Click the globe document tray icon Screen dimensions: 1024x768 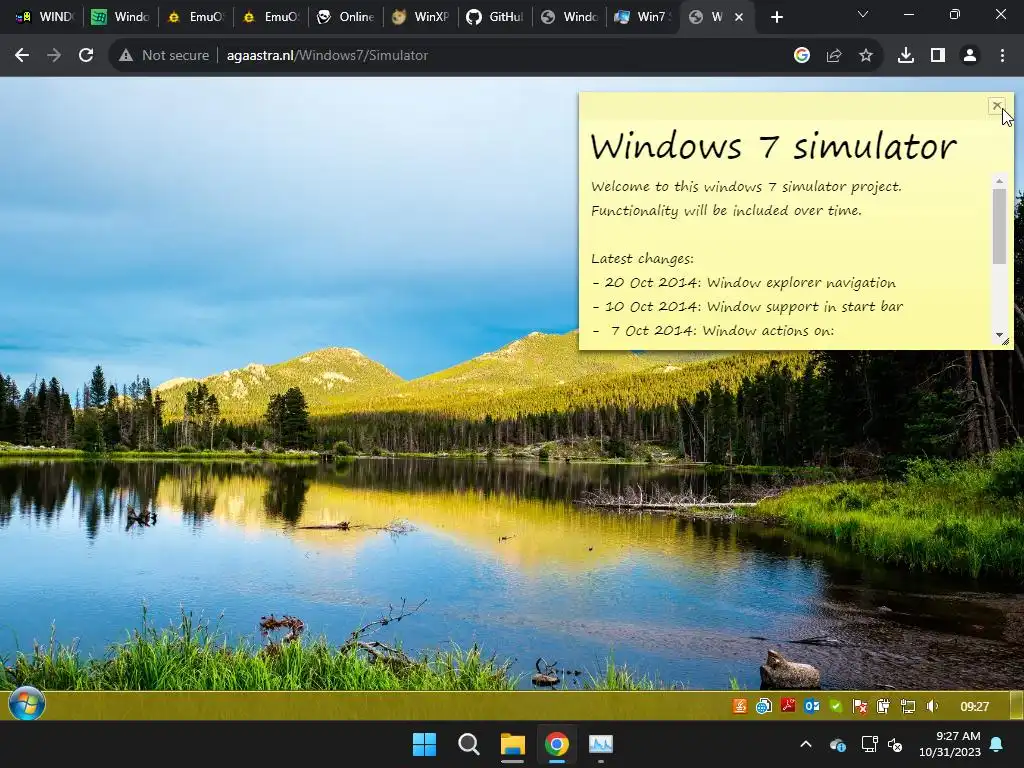click(x=763, y=706)
